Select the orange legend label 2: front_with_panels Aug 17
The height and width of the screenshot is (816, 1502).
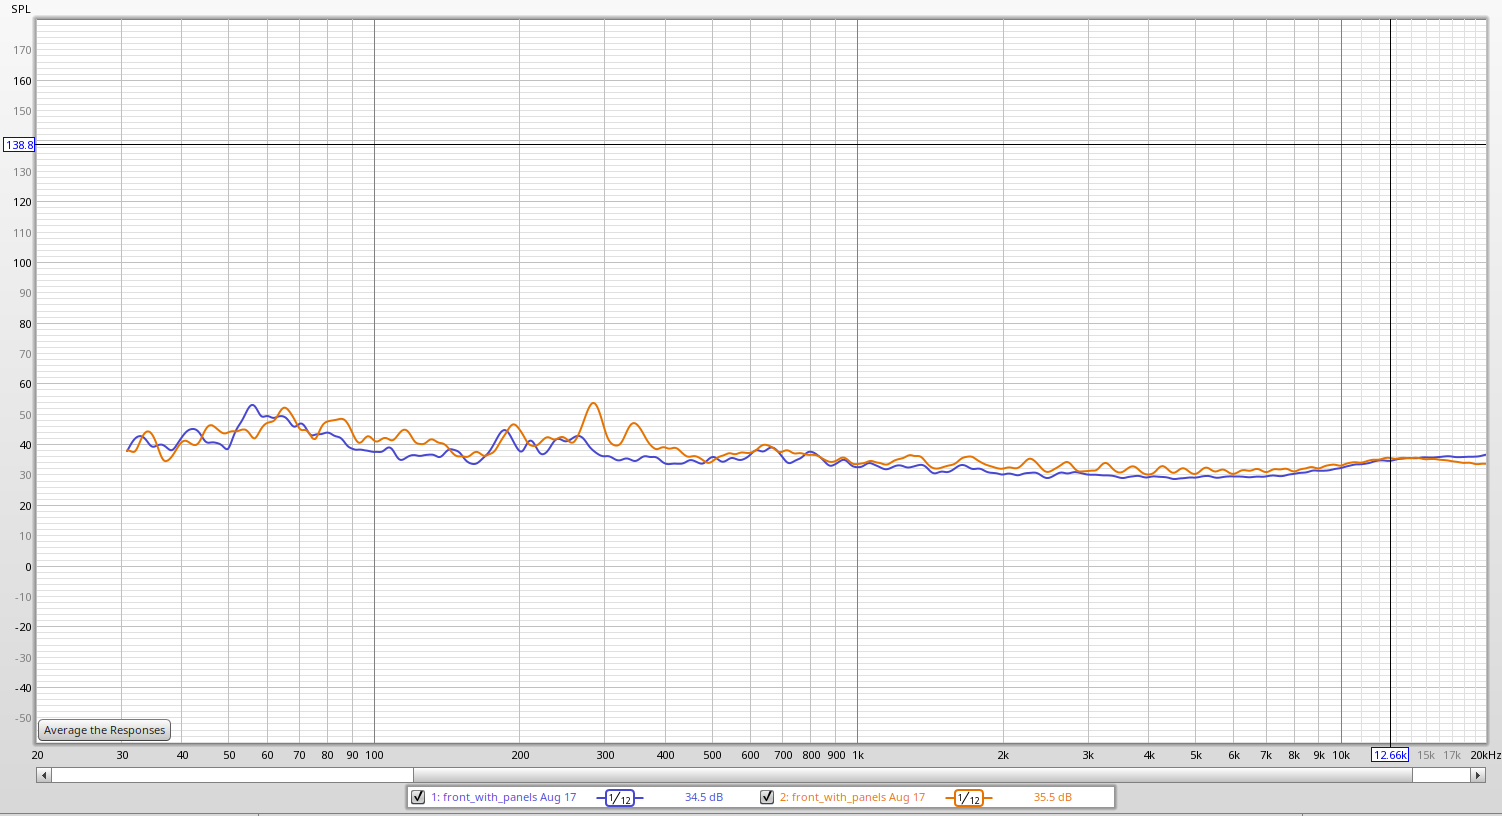(853, 797)
